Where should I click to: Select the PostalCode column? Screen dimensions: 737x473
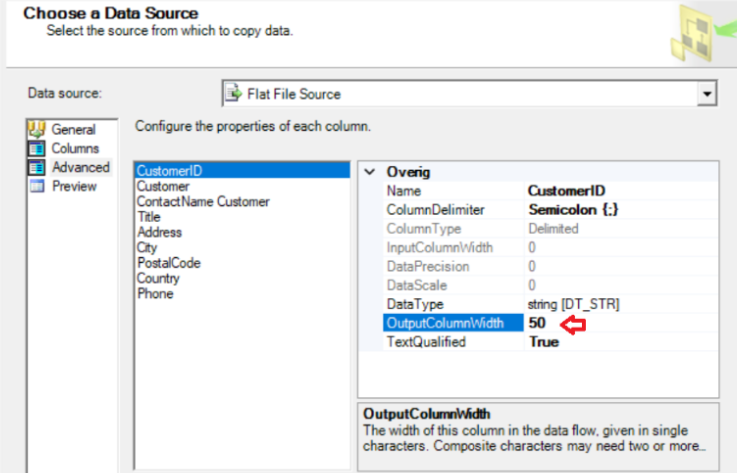tap(169, 263)
